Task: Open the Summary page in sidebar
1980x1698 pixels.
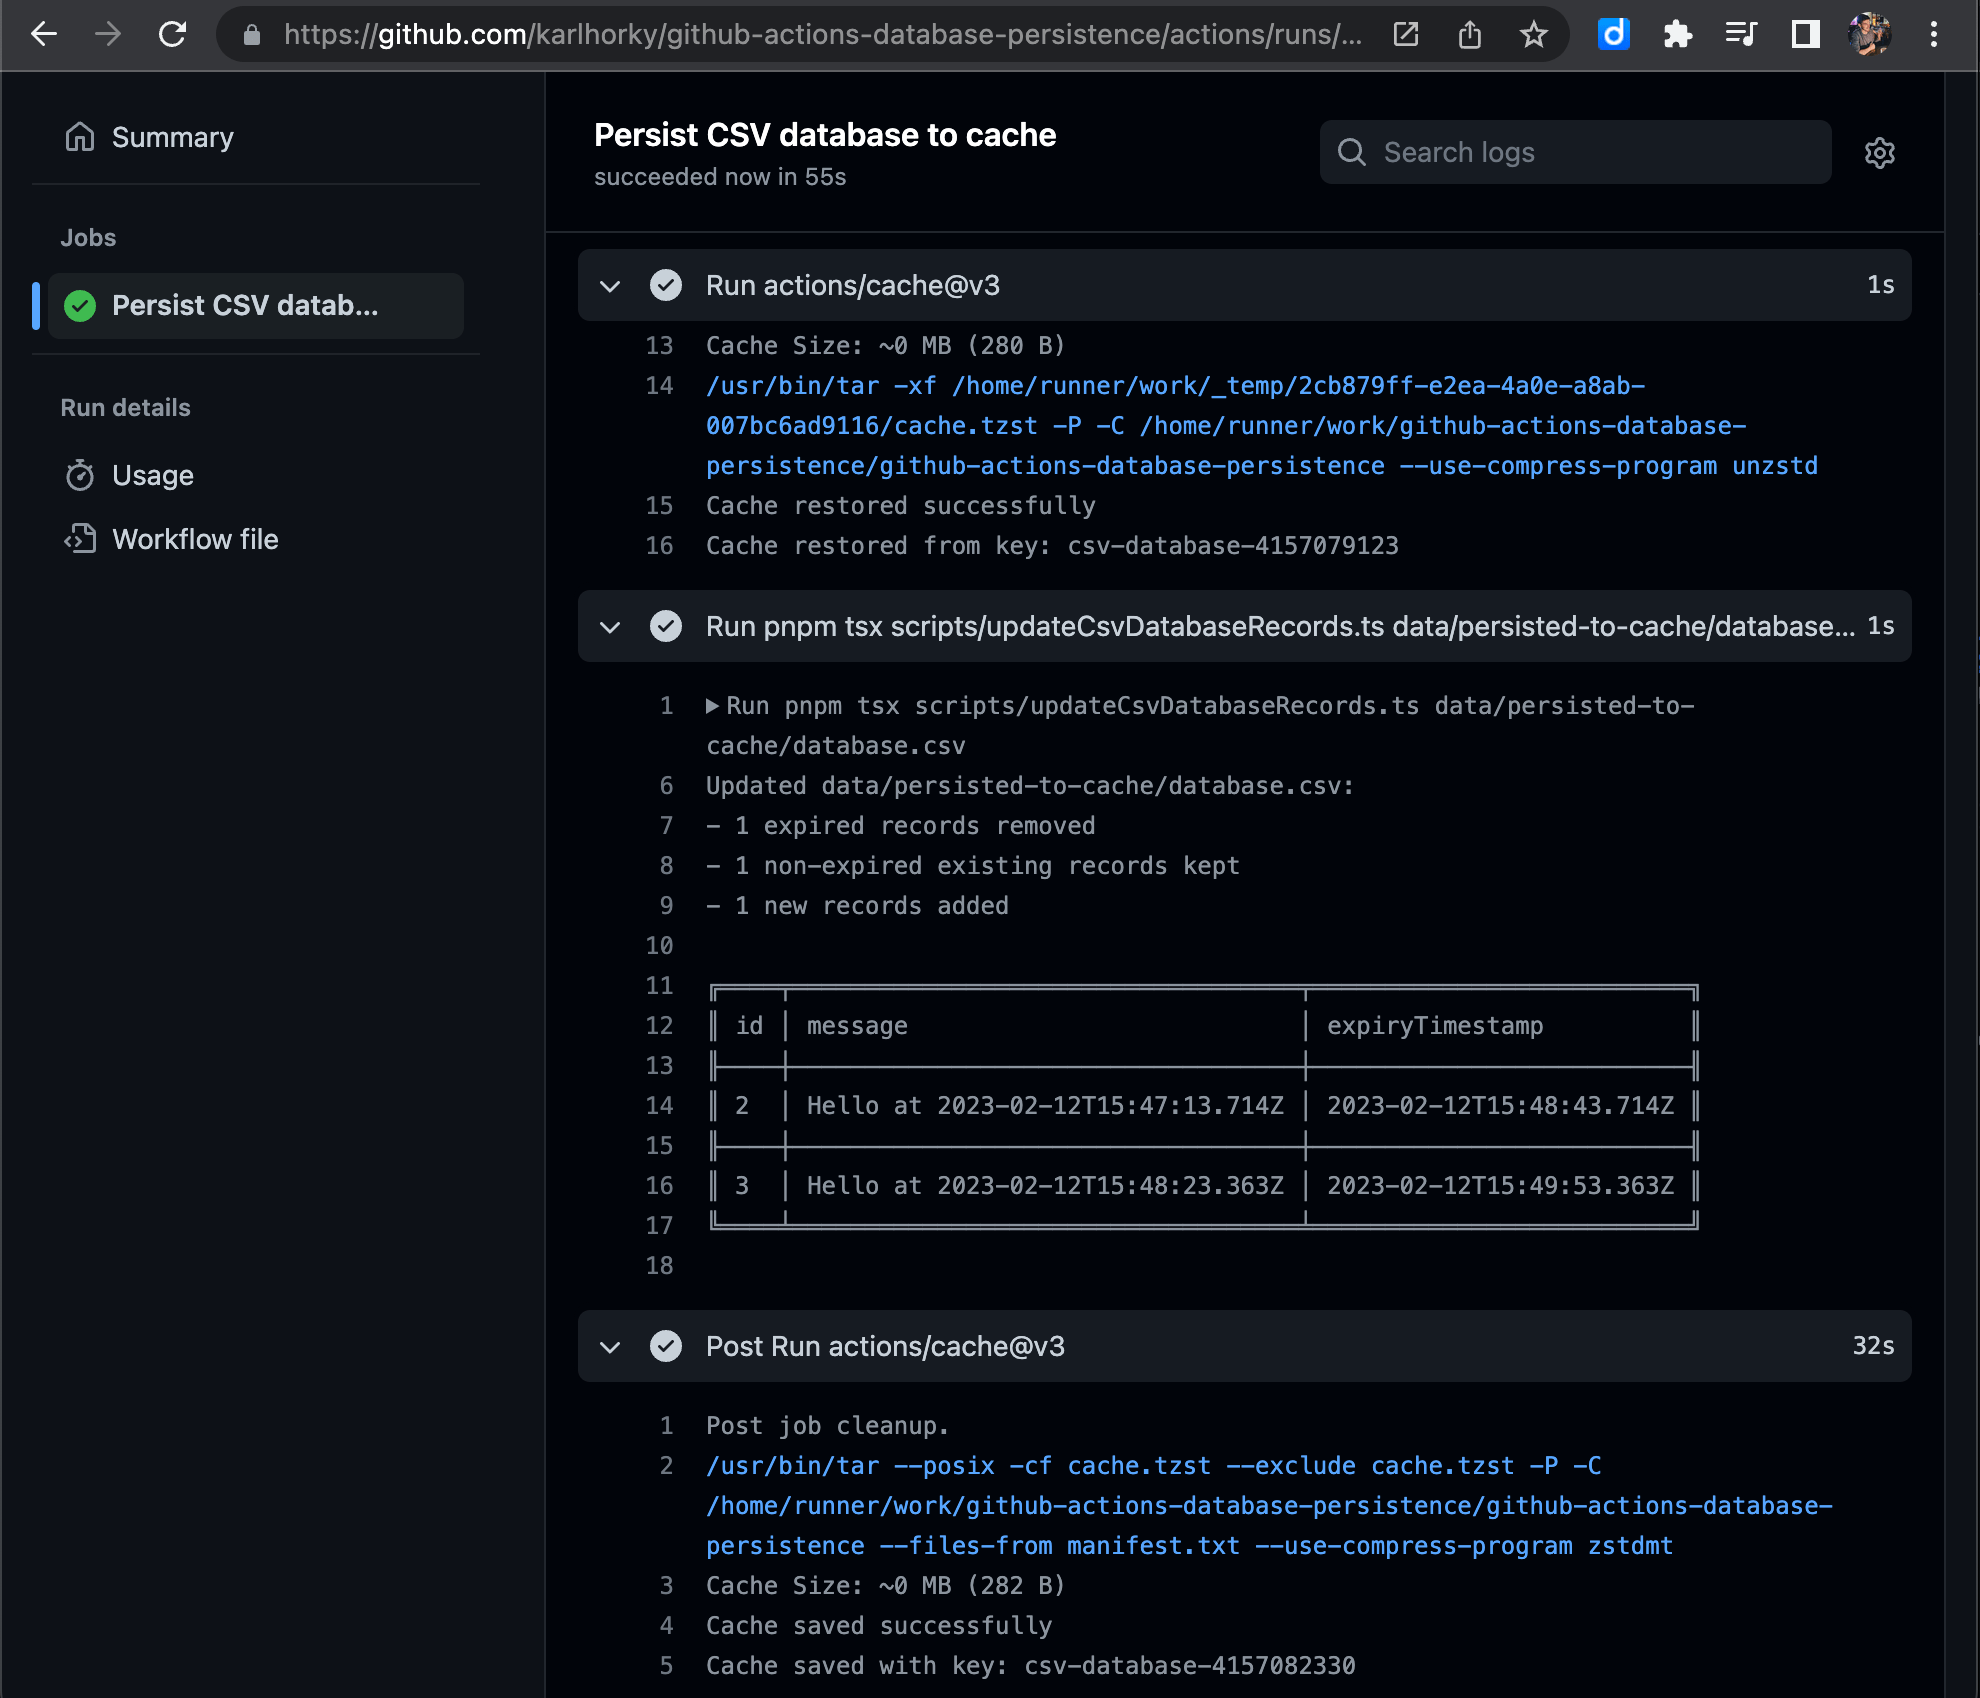Action: (x=172, y=137)
